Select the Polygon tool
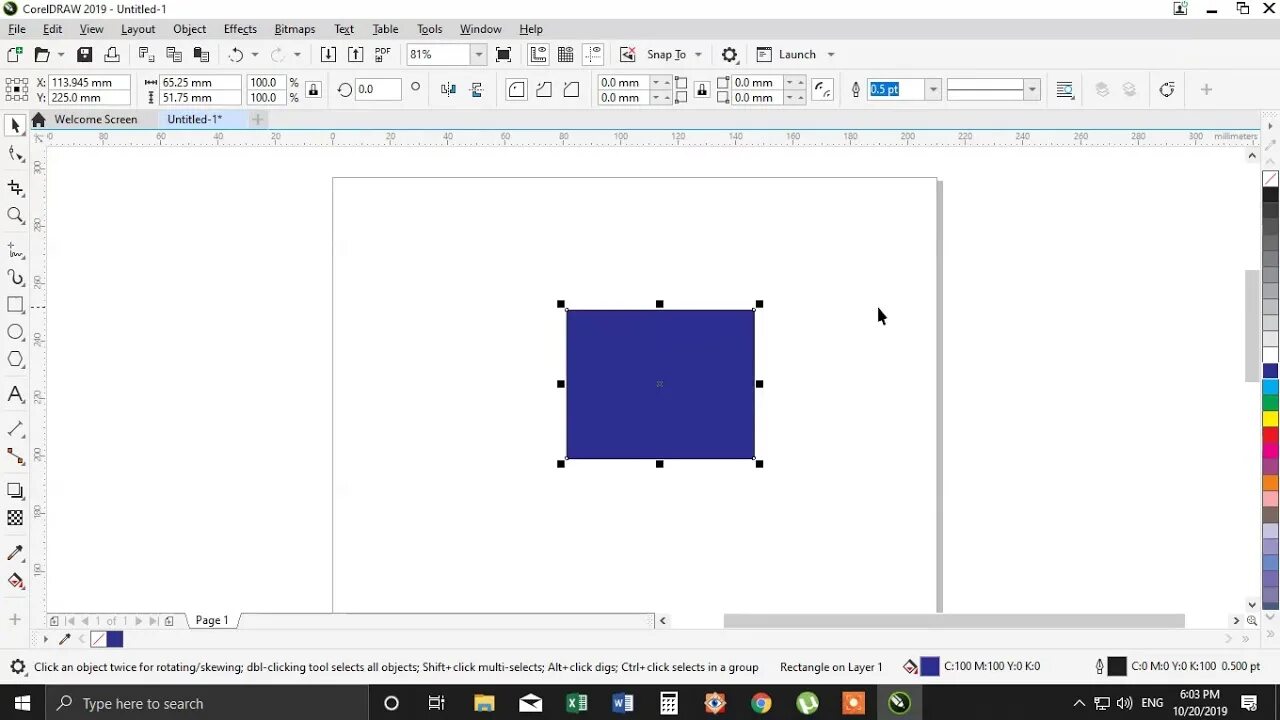1280x720 pixels. (x=15, y=359)
